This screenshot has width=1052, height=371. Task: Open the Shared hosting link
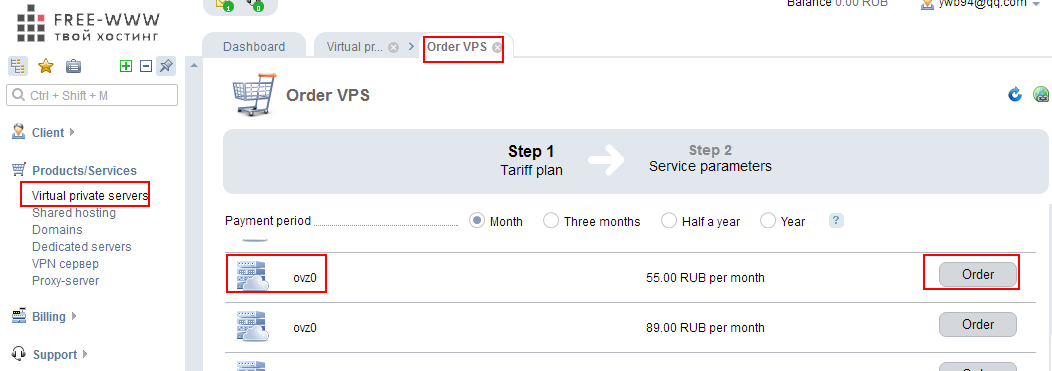[74, 213]
